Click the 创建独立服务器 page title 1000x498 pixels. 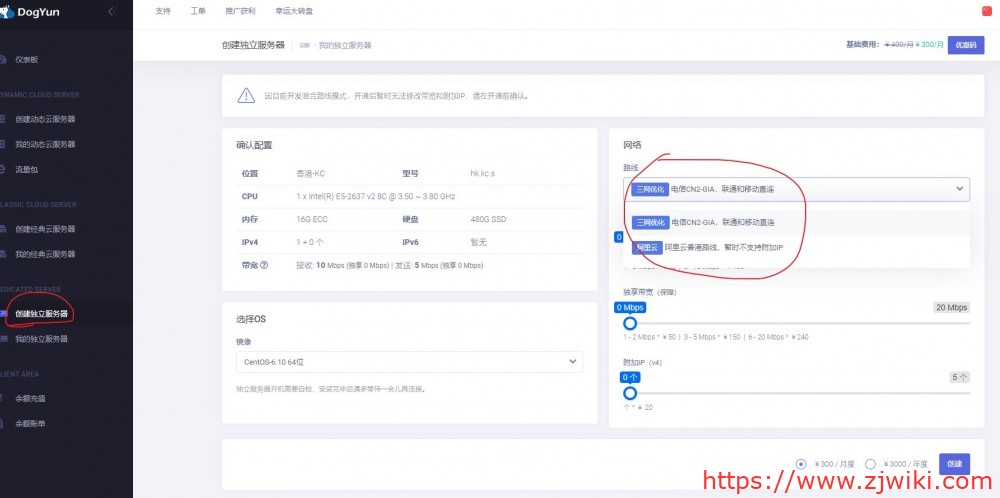(253, 45)
